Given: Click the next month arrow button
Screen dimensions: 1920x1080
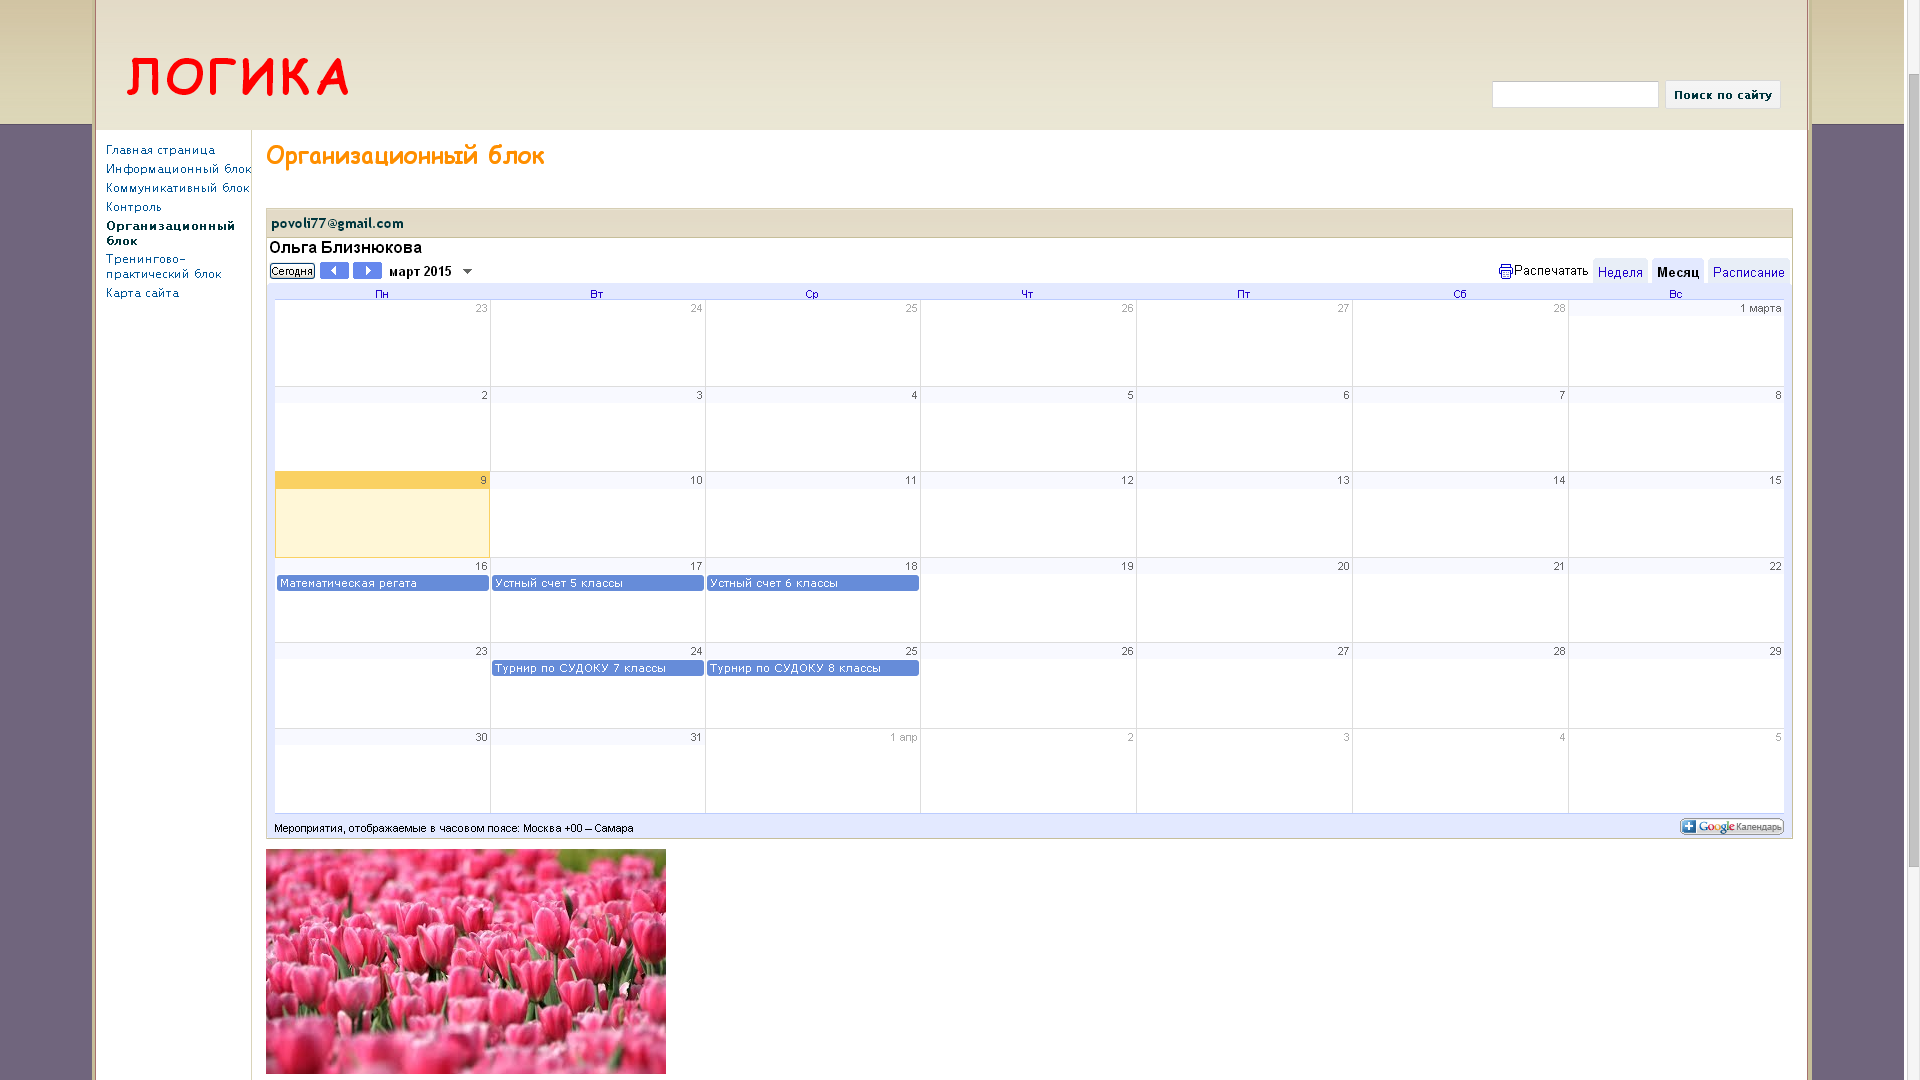Looking at the screenshot, I should [367, 271].
